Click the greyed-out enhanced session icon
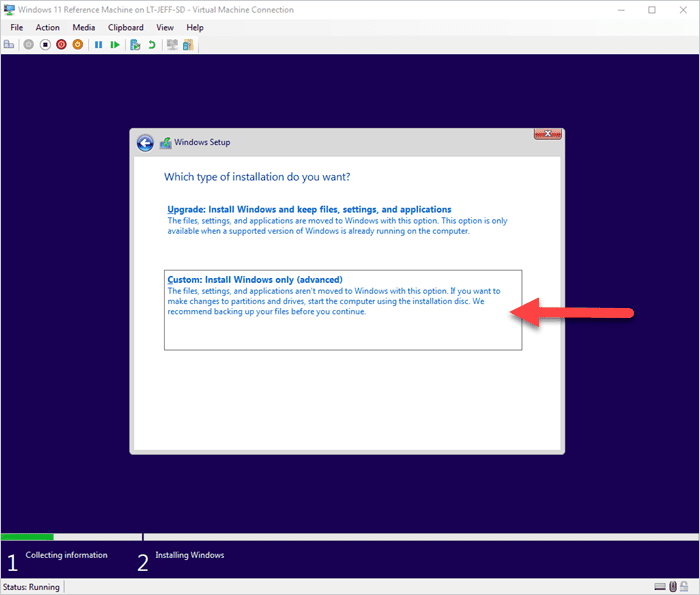Image resolution: width=700 pixels, height=595 pixels. pos(172,45)
